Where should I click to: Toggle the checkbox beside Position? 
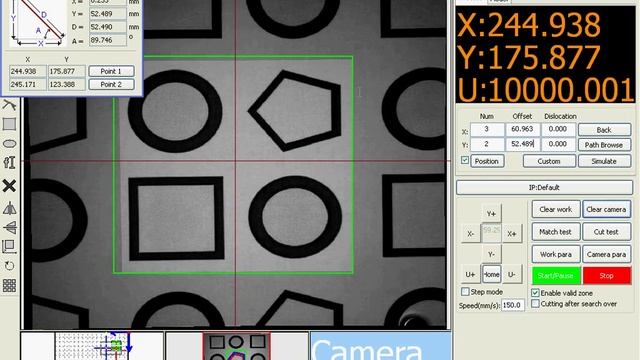pyautogui.click(x=464, y=160)
